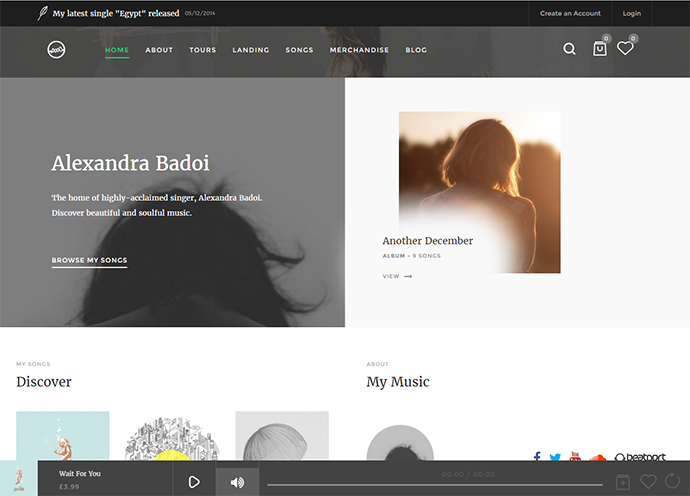
Task: Click the feather quill icon in top bar
Action: tap(42, 13)
